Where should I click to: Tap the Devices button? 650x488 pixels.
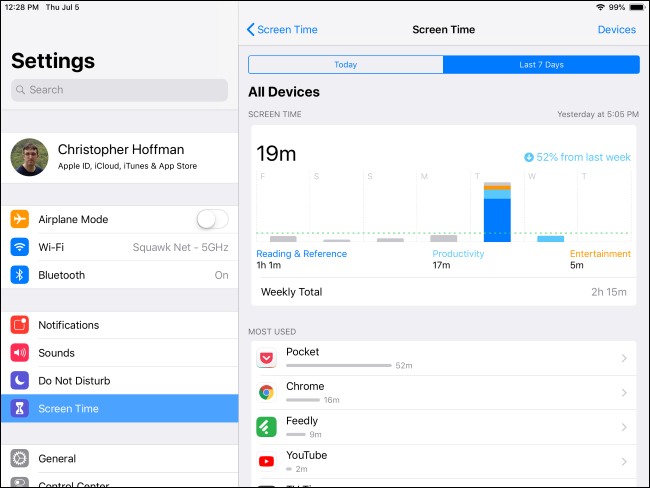coord(616,30)
